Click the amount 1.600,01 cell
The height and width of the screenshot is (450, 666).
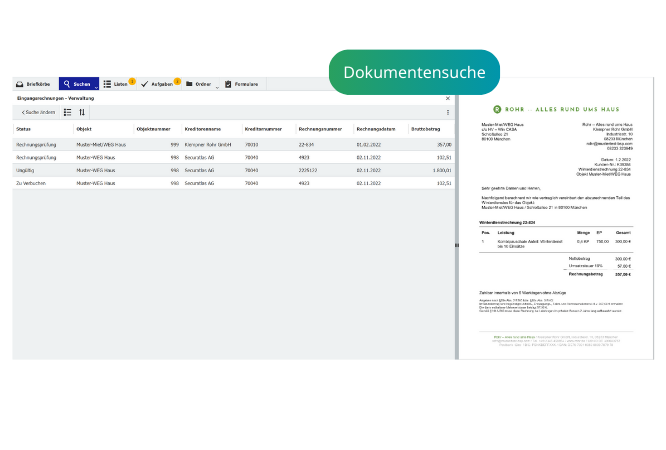tap(442, 170)
